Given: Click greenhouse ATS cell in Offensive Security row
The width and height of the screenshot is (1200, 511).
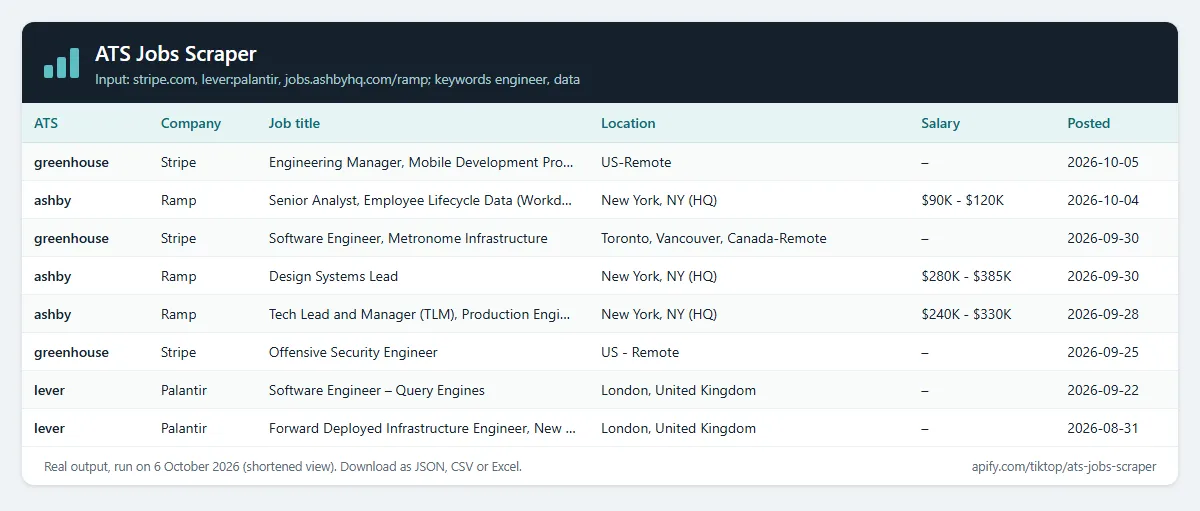Looking at the screenshot, I should 71,351.
